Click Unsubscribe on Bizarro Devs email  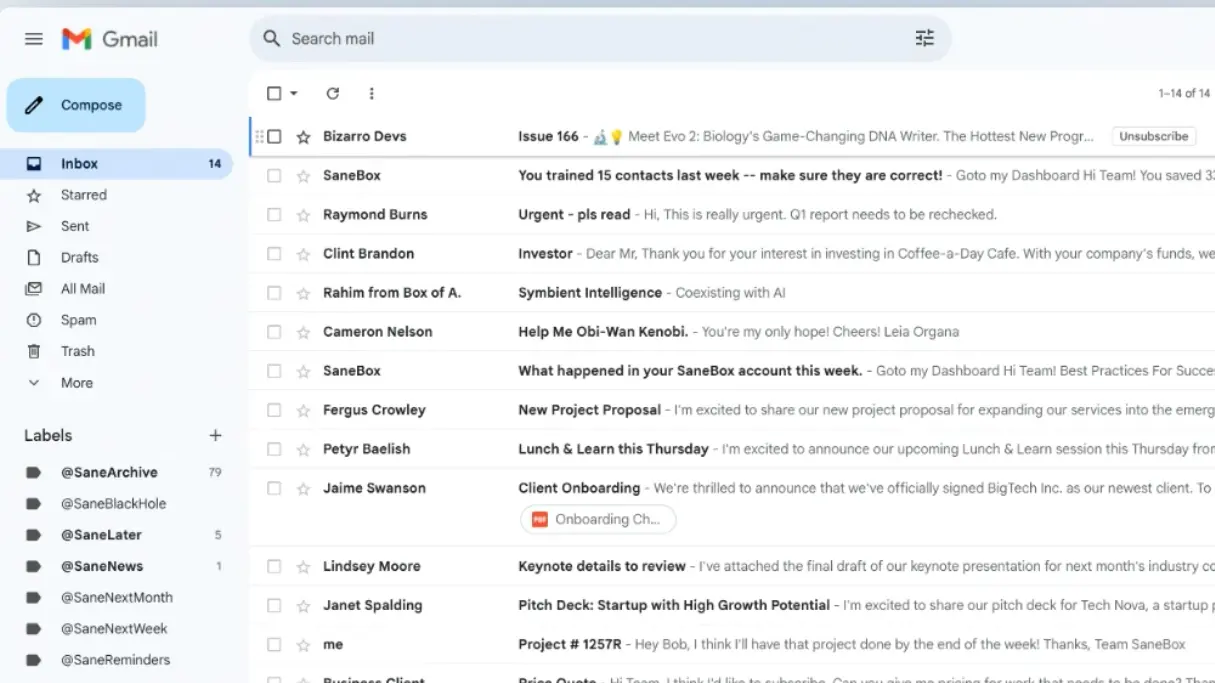[1153, 136]
